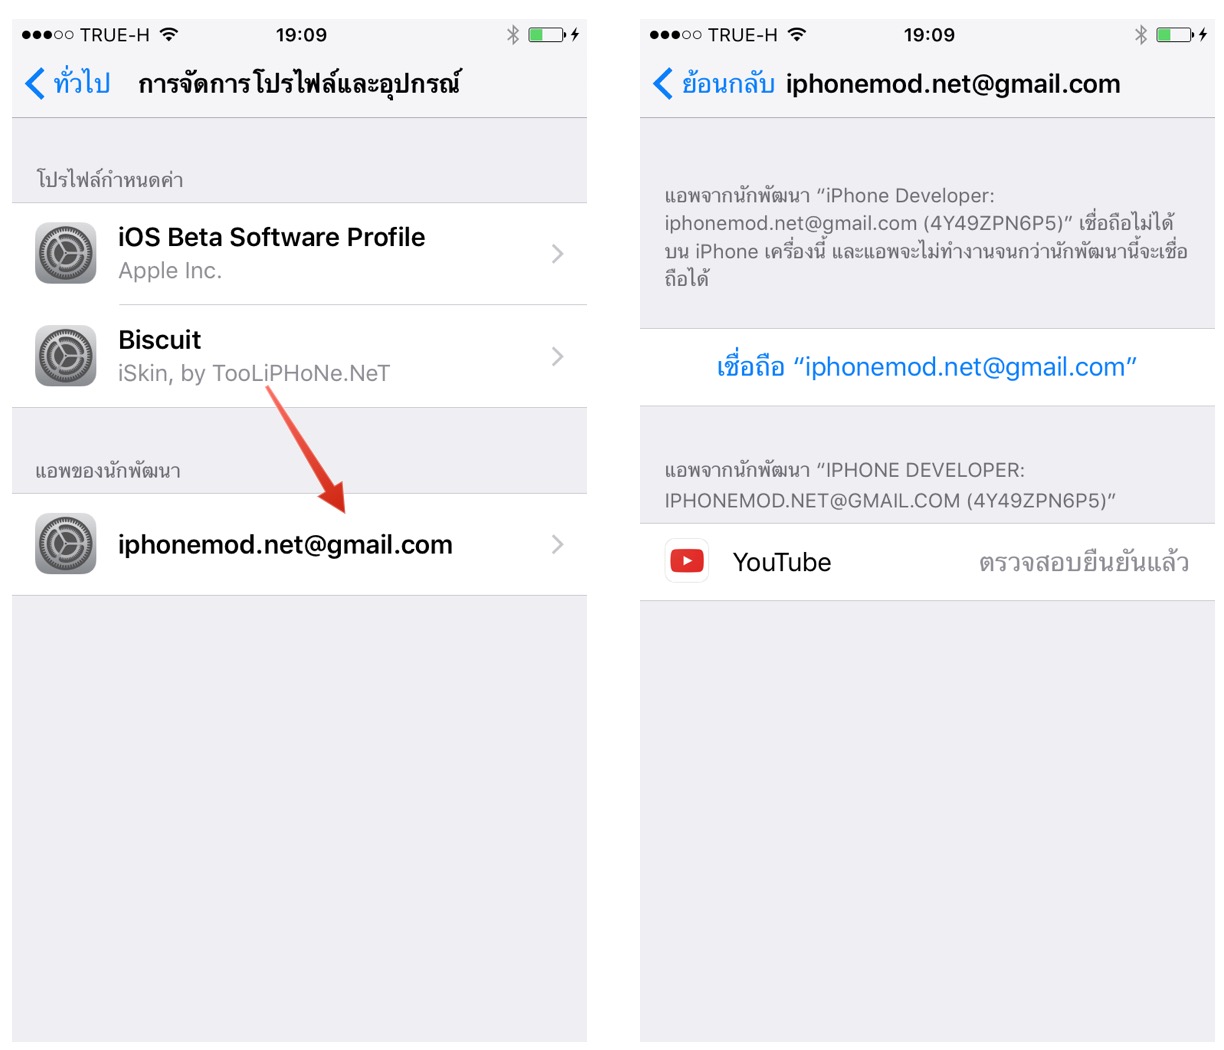Tap 19:09 clock in left status bar
Viewport: 1224px width, 1050px height.
coord(301,35)
